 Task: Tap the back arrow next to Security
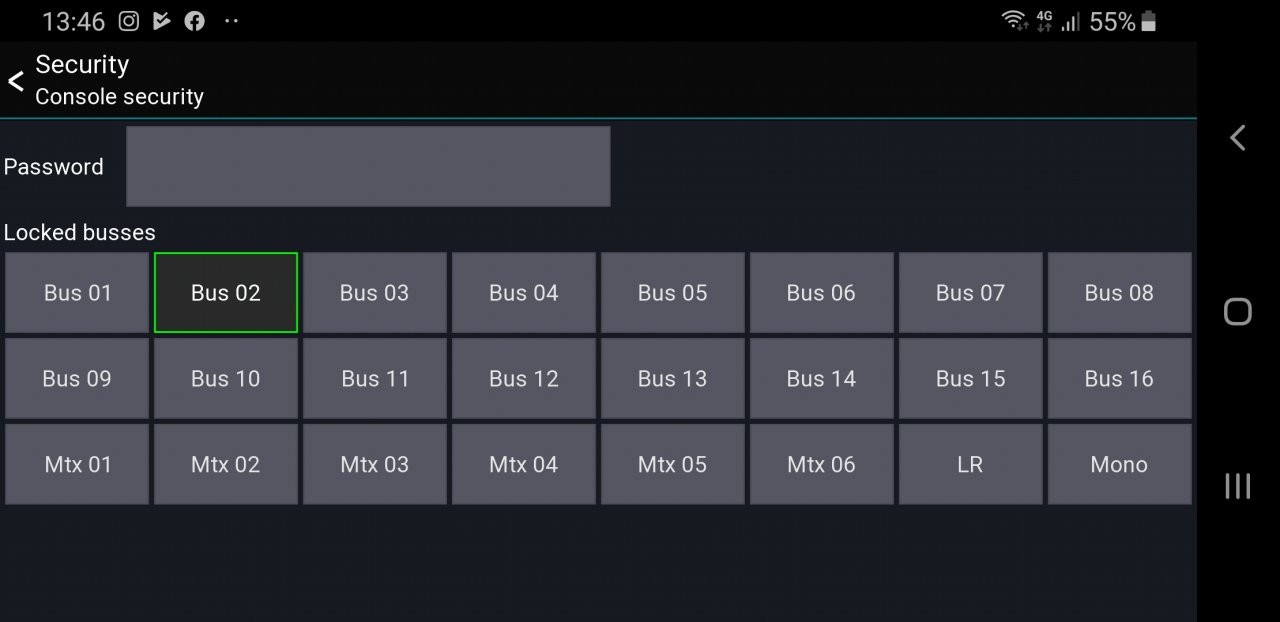(x=16, y=81)
